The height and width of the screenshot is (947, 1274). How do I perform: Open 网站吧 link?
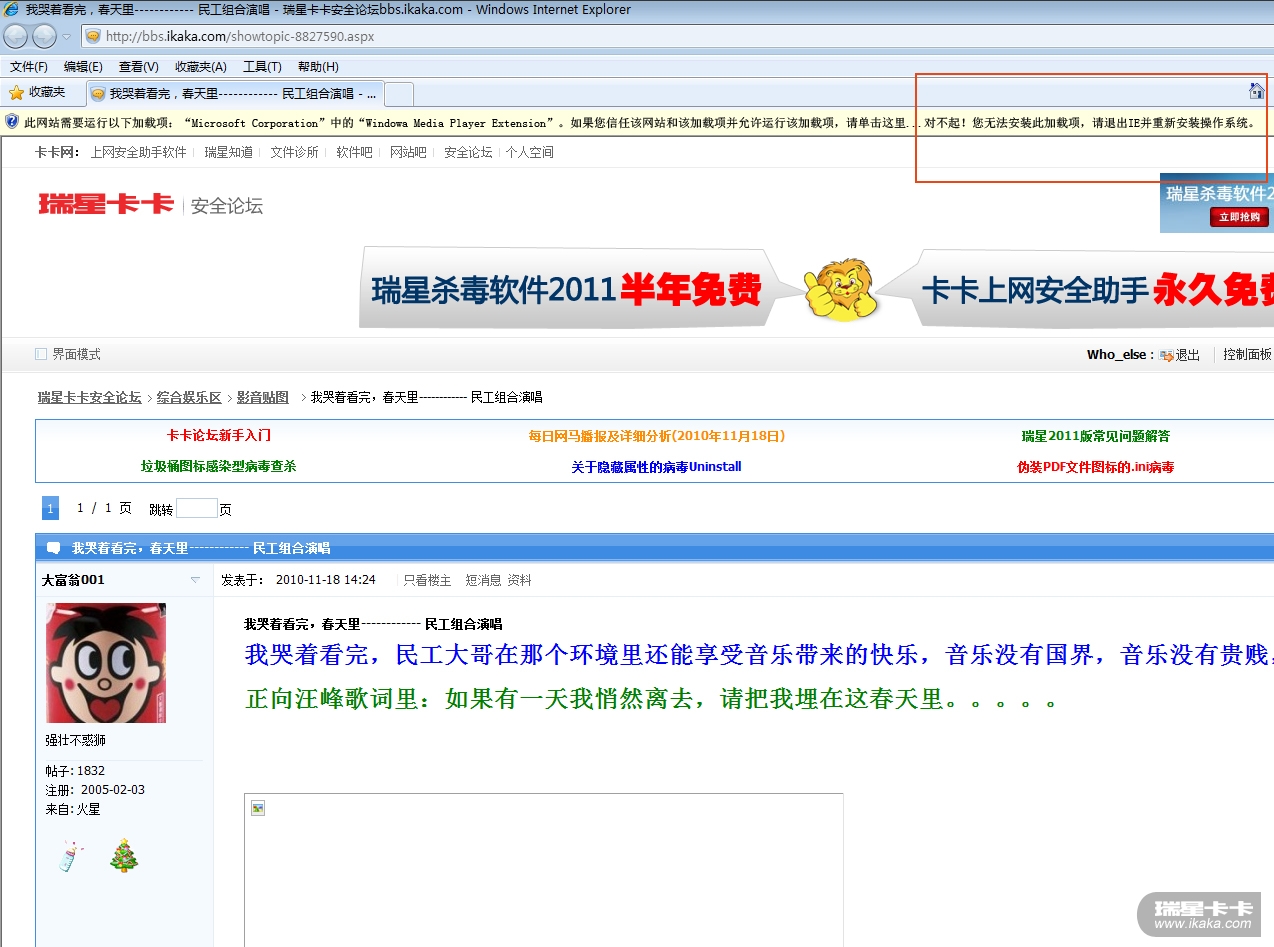tap(408, 153)
